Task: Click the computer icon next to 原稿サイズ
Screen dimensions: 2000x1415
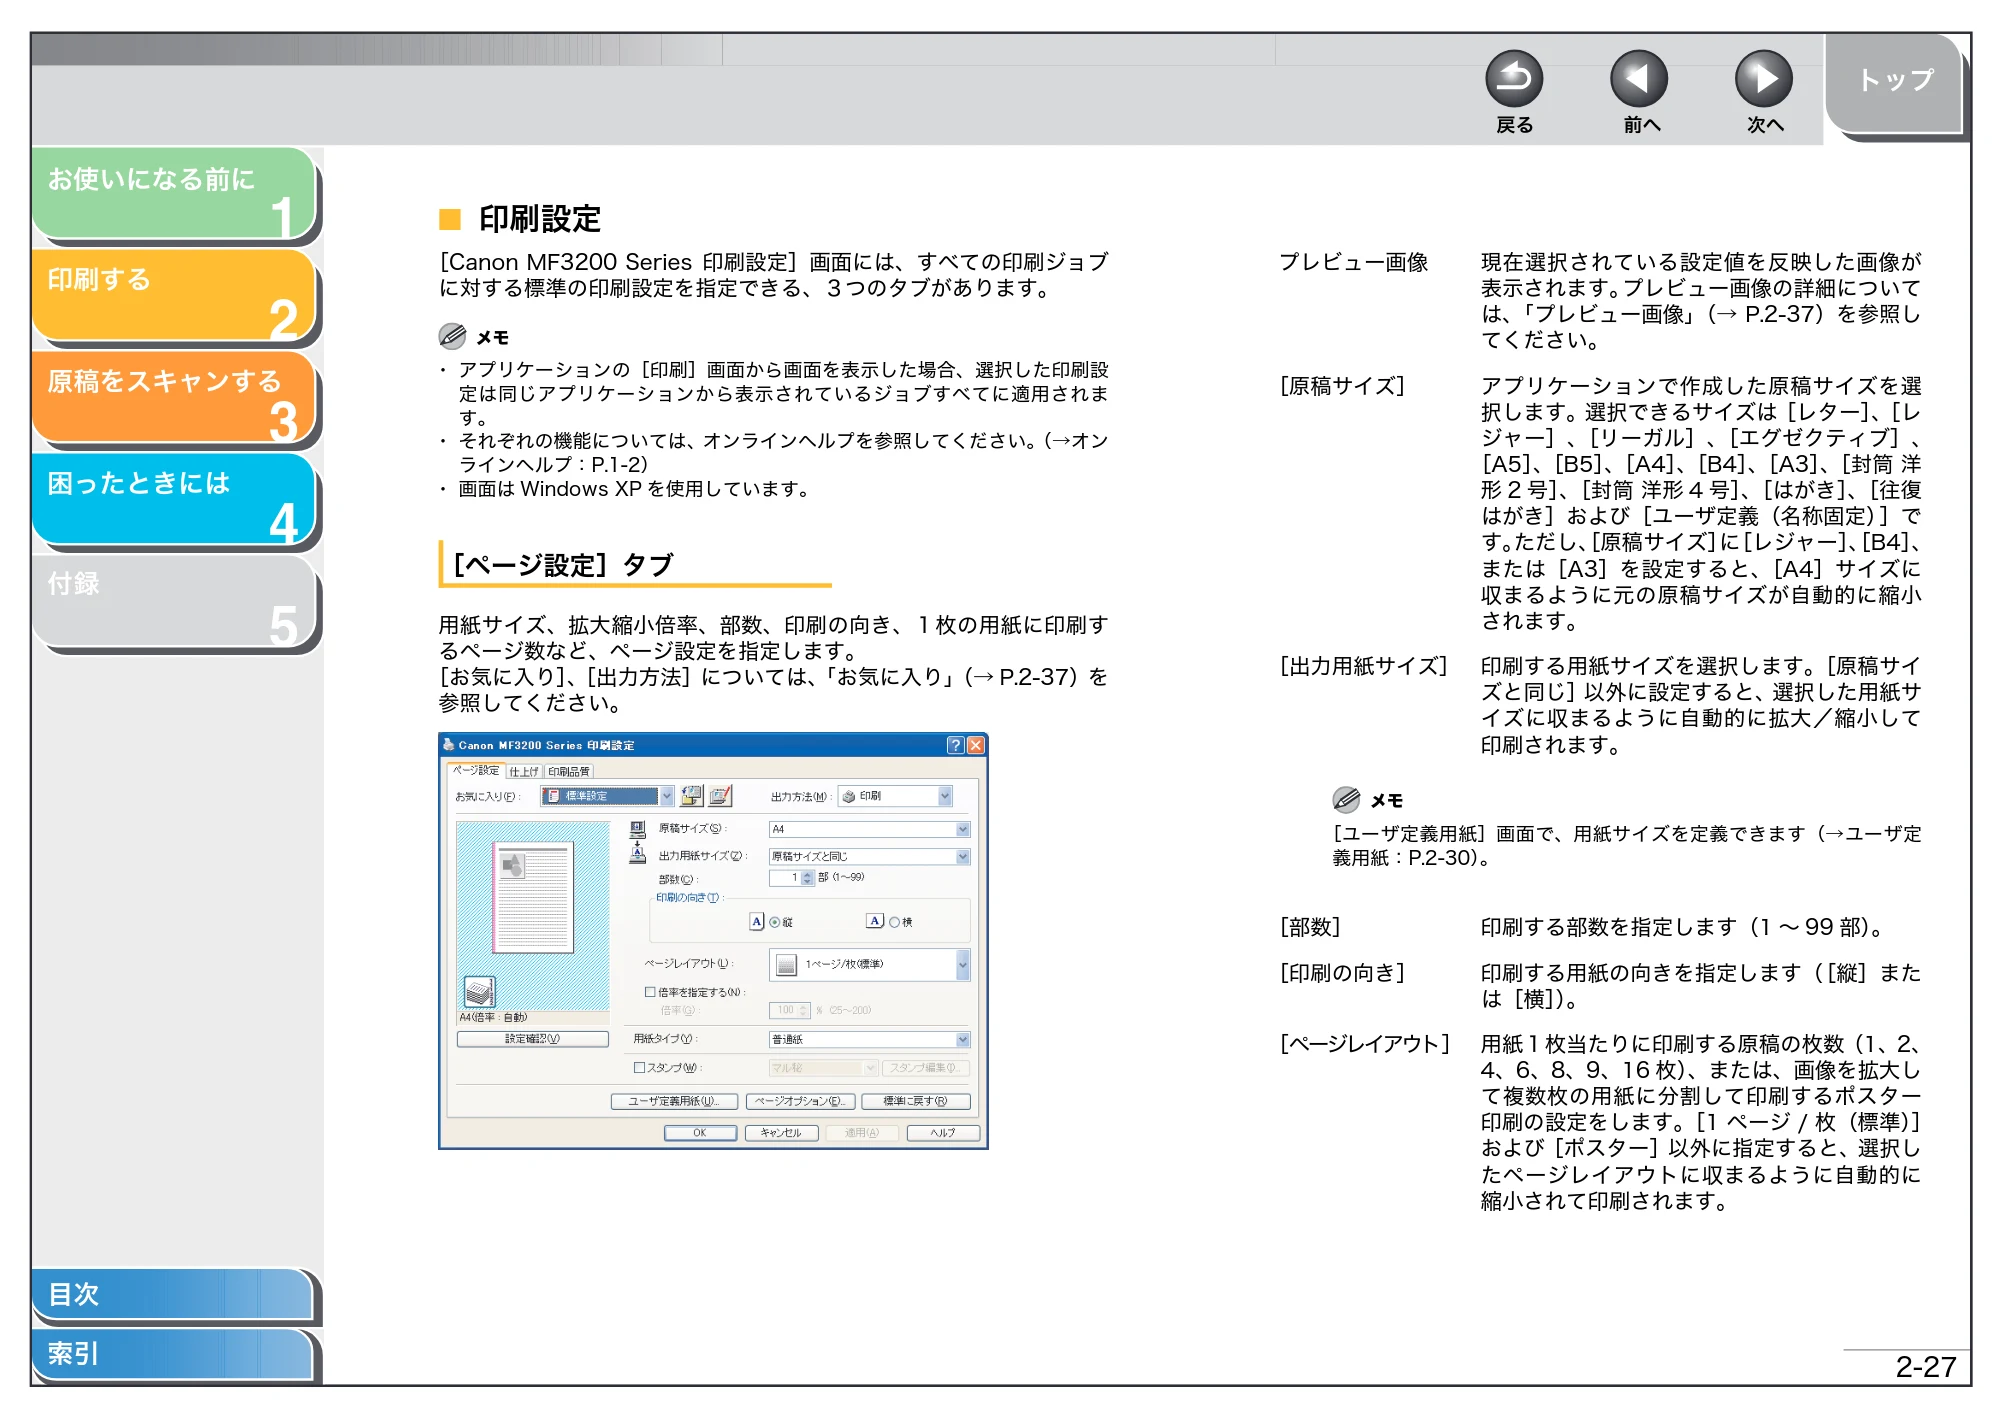Action: tap(637, 829)
